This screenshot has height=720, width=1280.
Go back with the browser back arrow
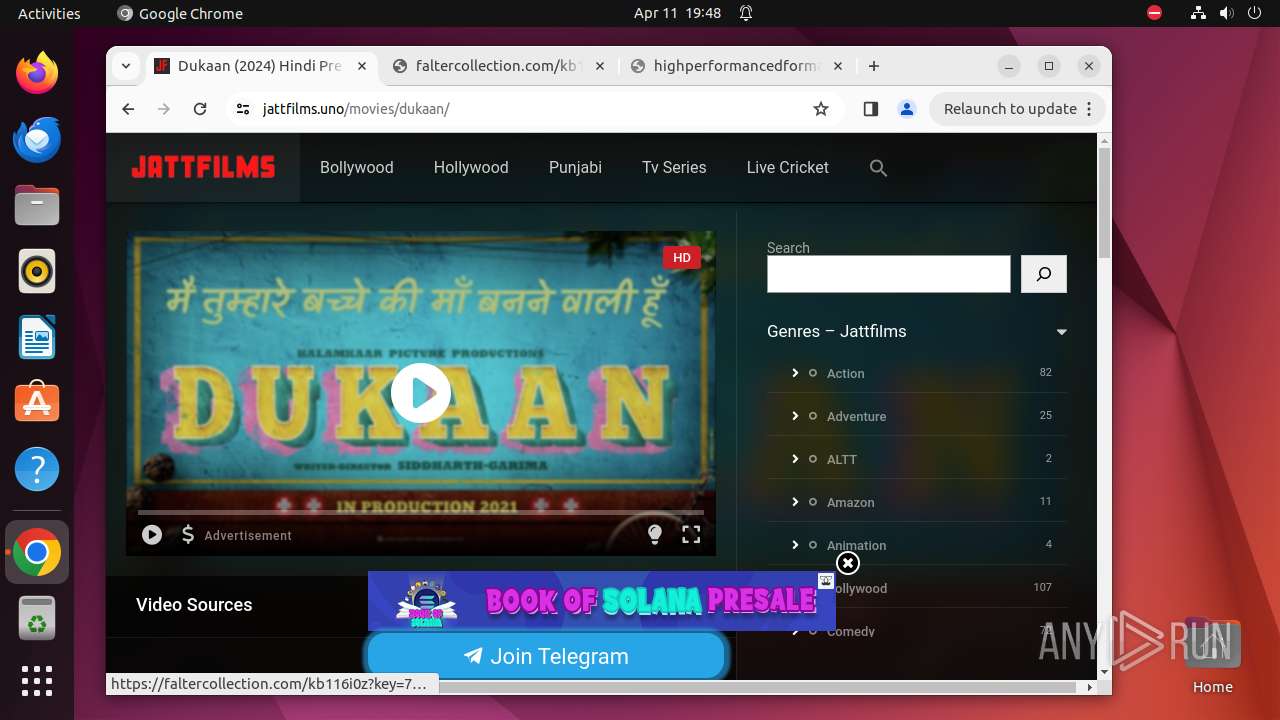(128, 109)
